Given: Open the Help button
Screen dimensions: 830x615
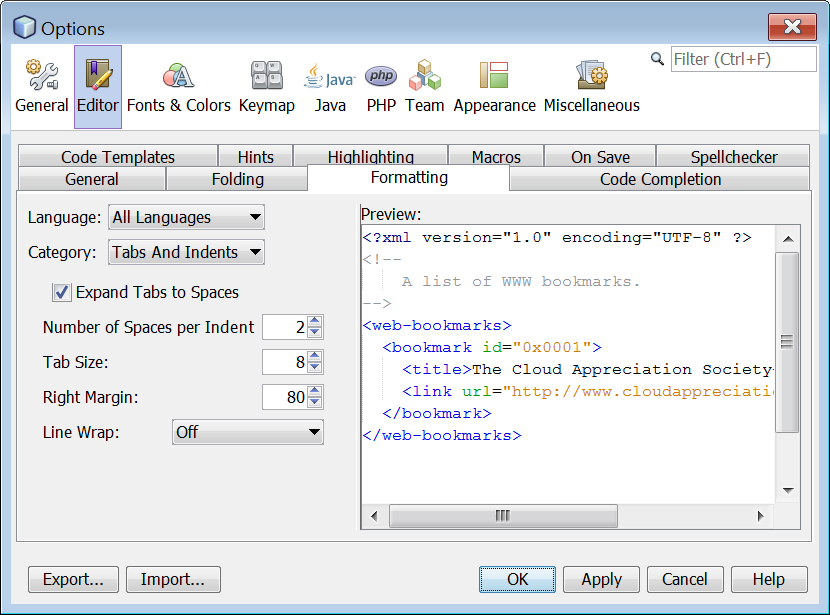Looking at the screenshot, I should point(769,580).
